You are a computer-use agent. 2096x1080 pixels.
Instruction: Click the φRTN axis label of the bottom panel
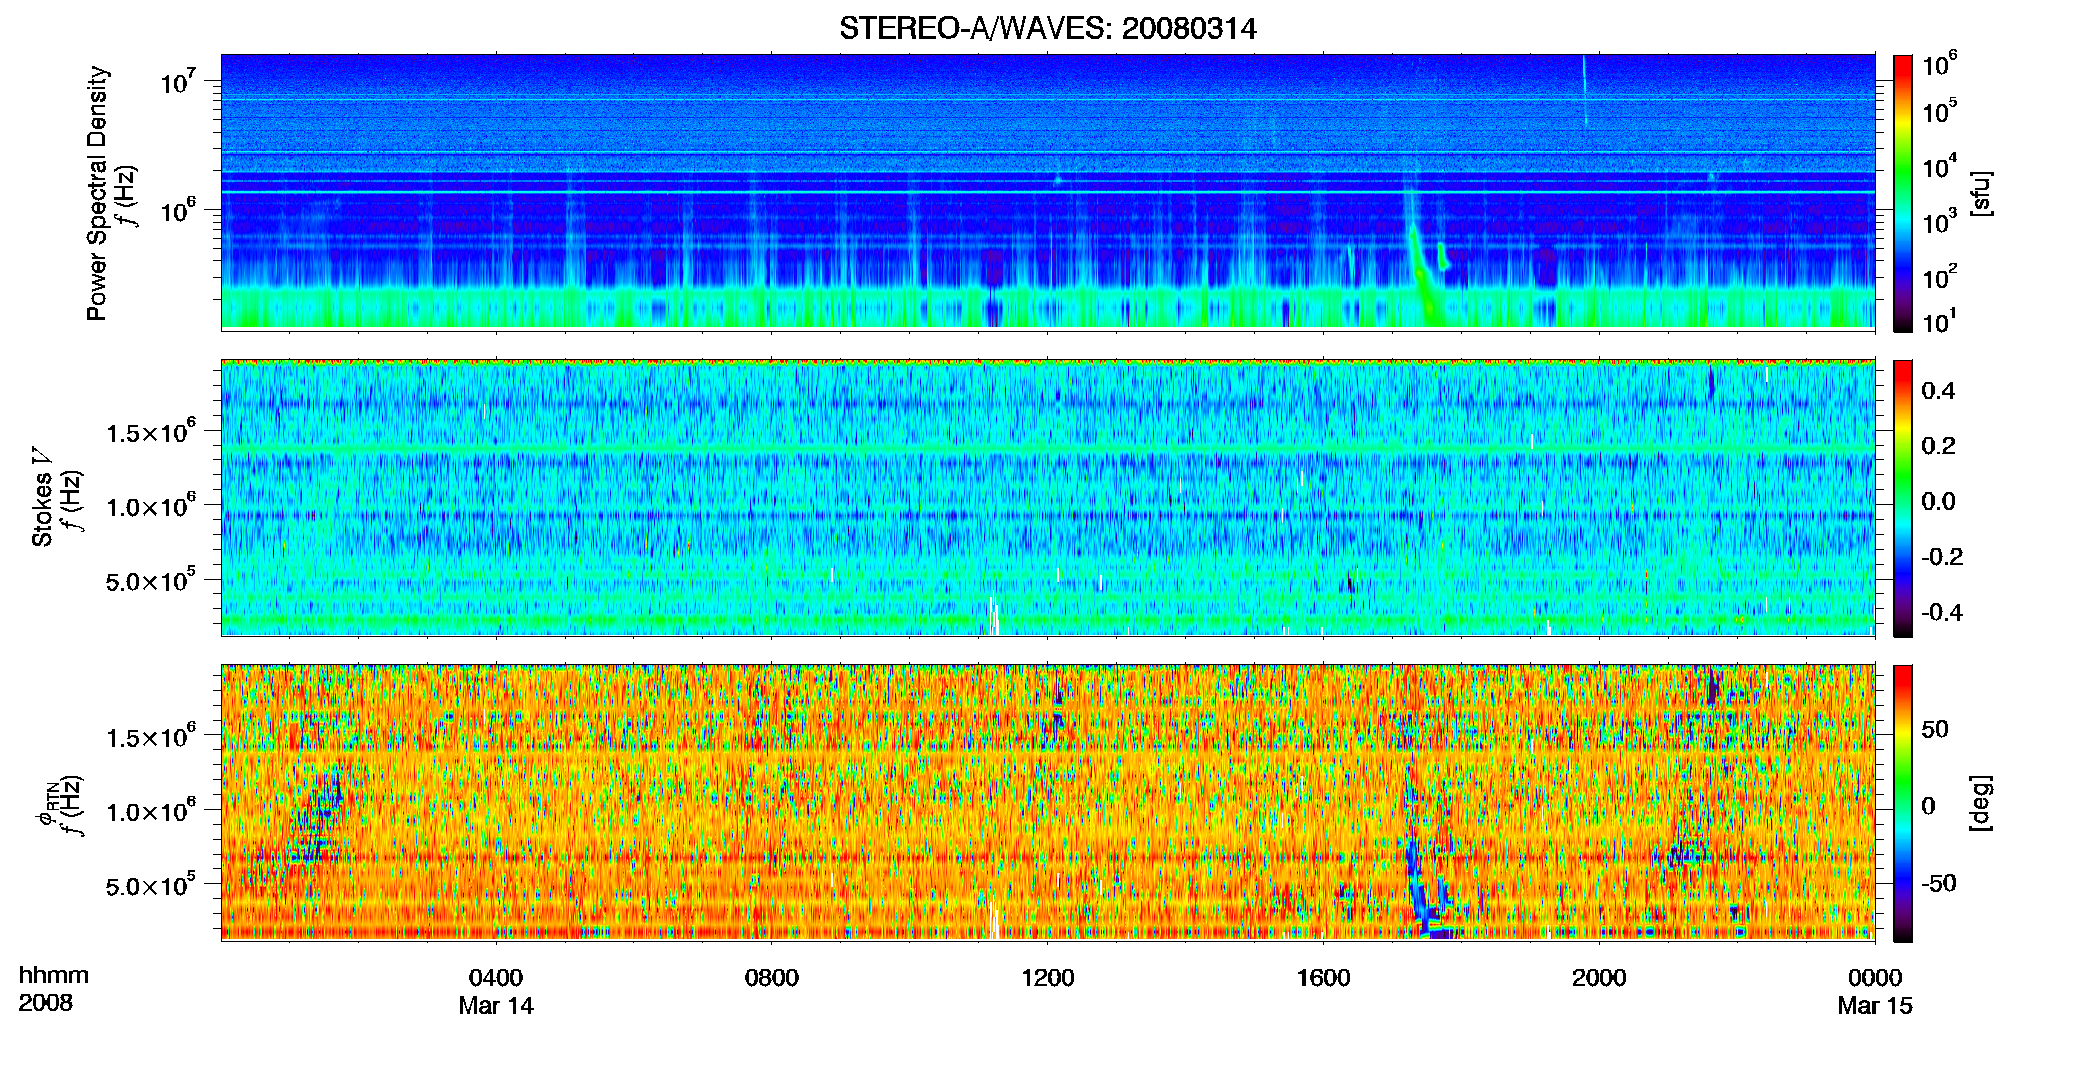[x=47, y=805]
